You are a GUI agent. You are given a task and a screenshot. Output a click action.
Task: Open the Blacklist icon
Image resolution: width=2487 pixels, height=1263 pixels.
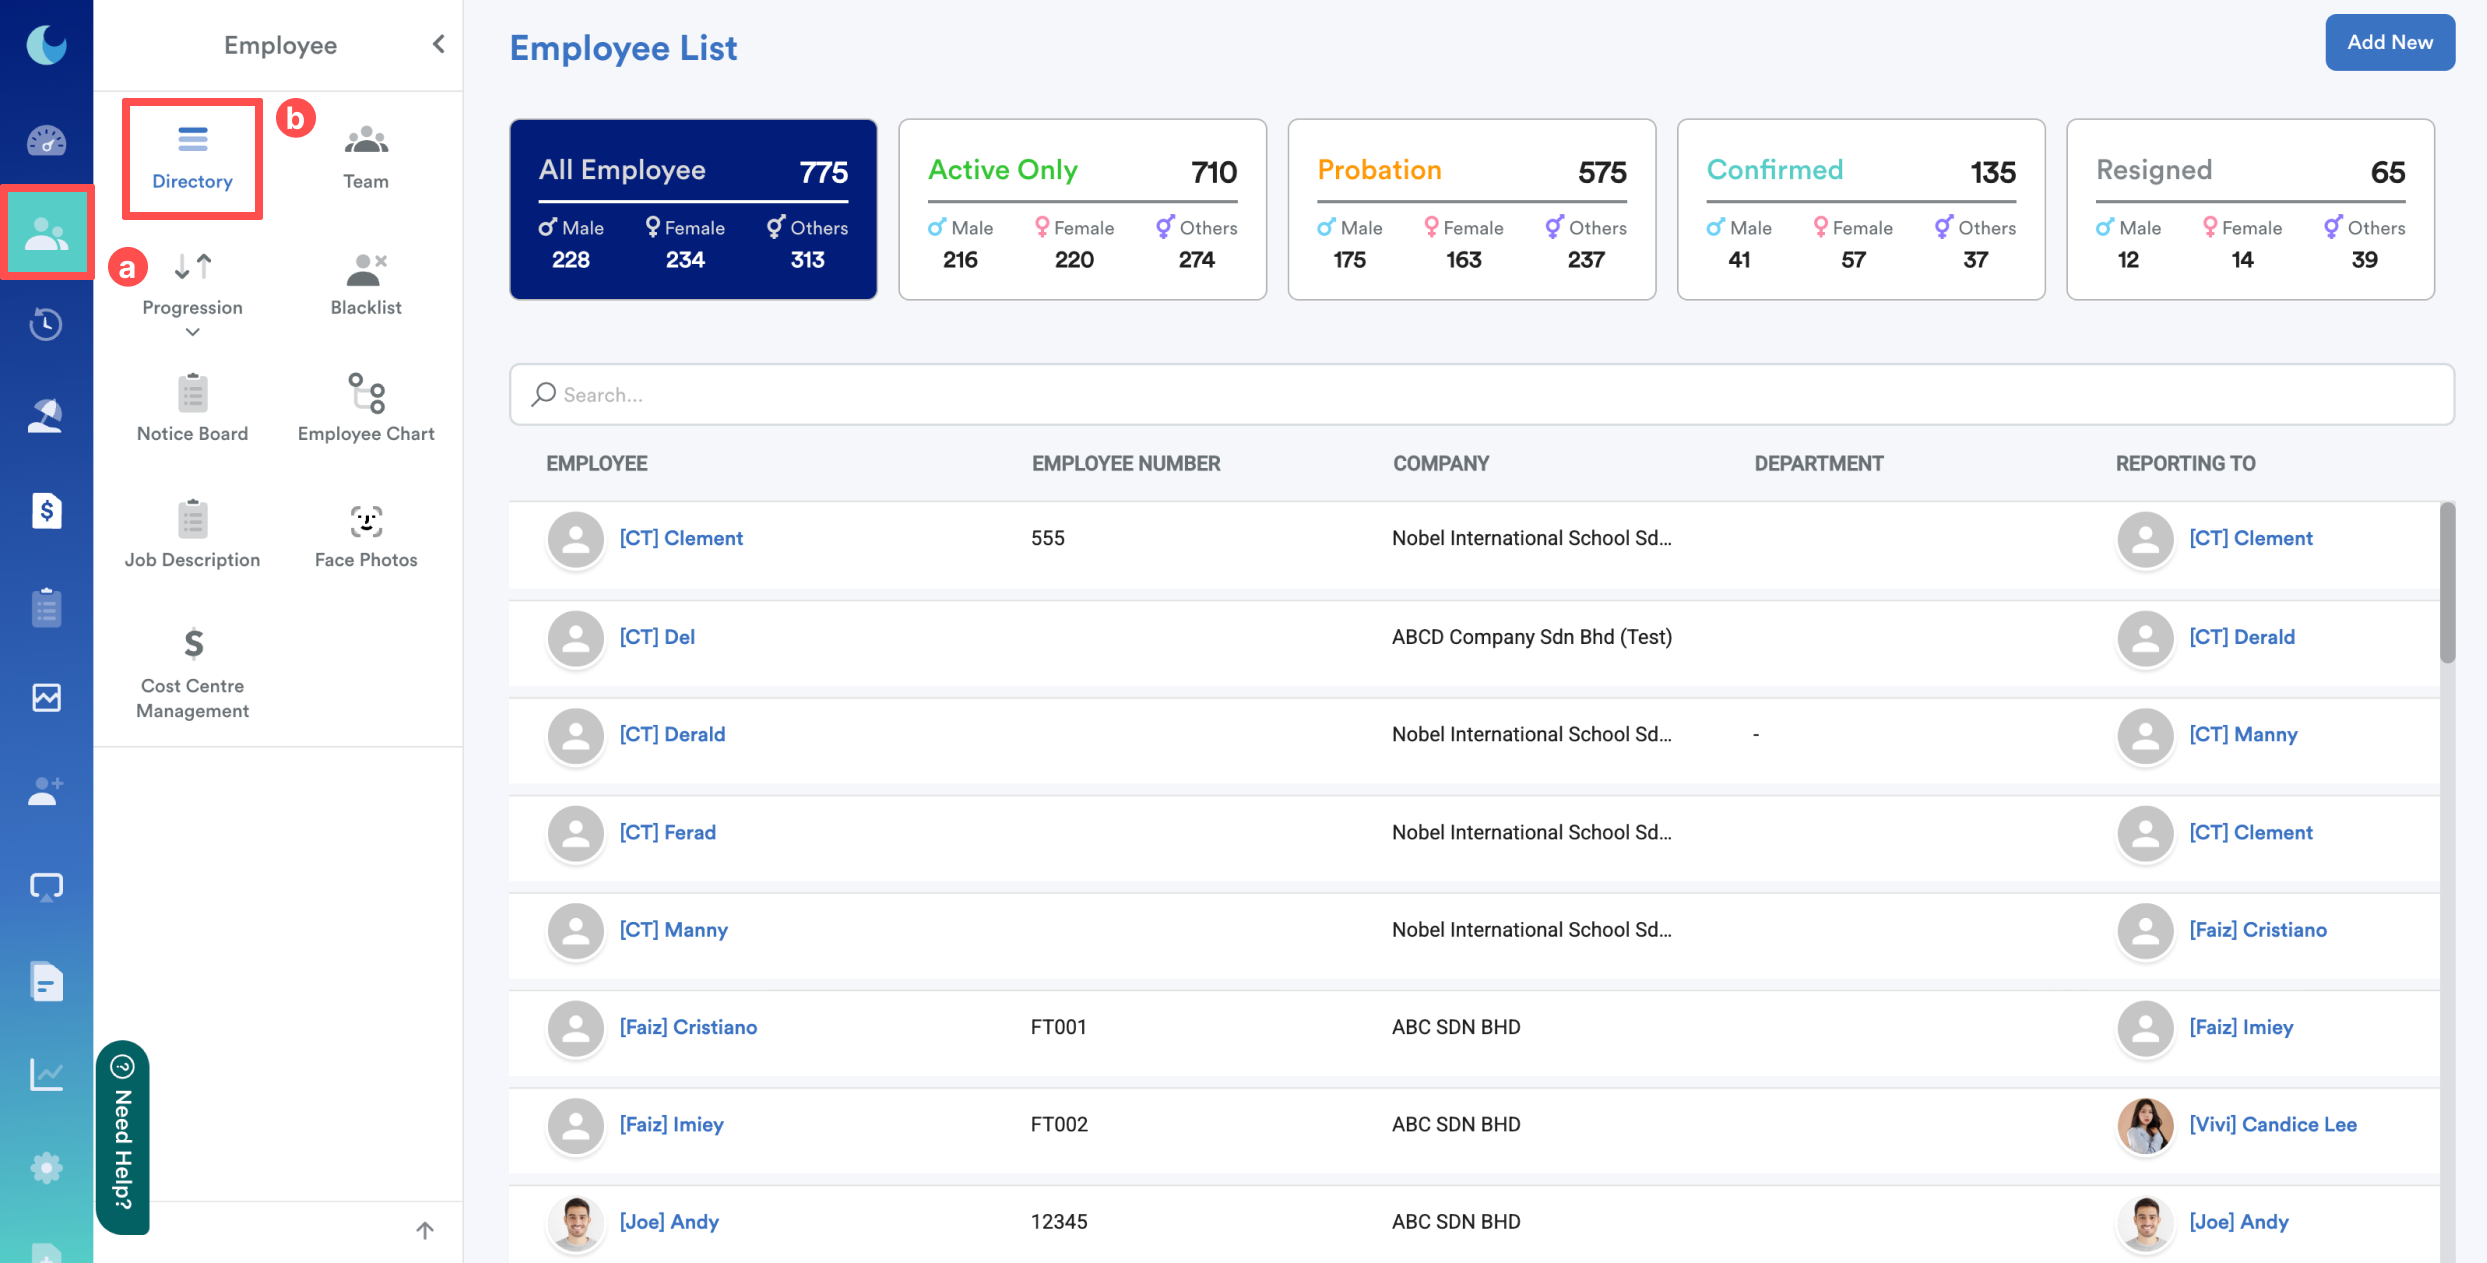[x=366, y=270]
